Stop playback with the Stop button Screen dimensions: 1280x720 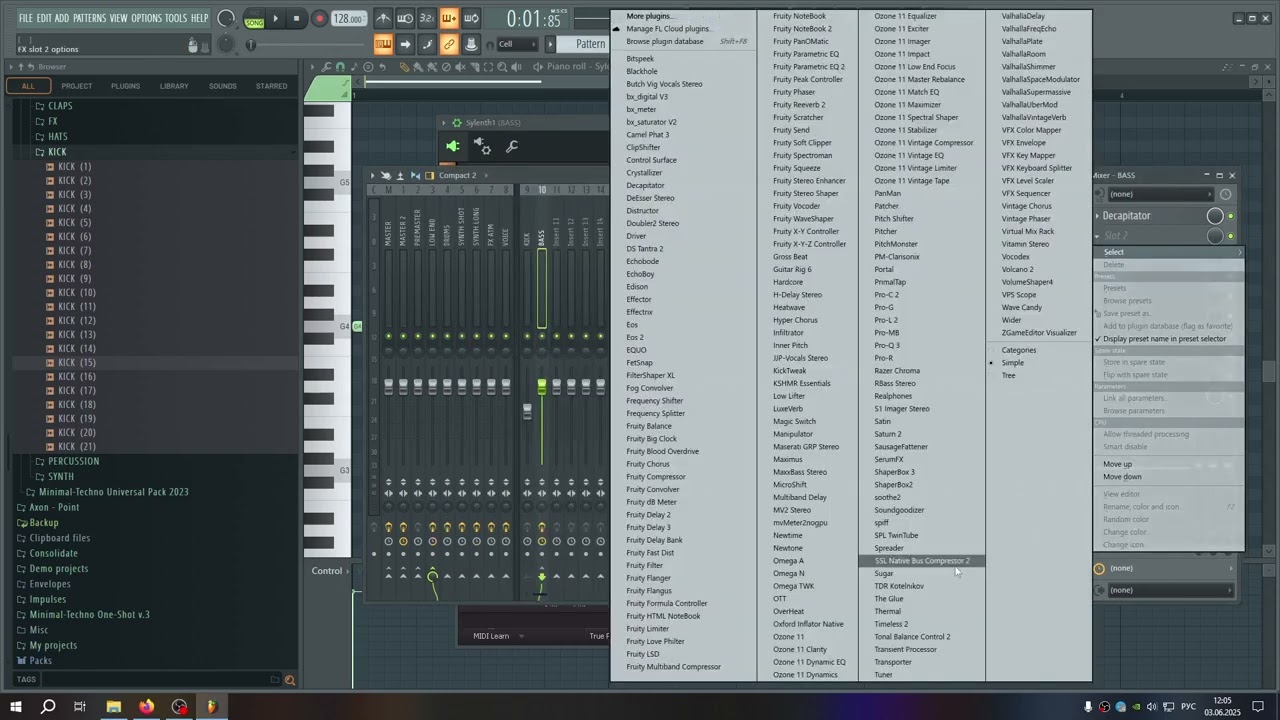coord(296,18)
